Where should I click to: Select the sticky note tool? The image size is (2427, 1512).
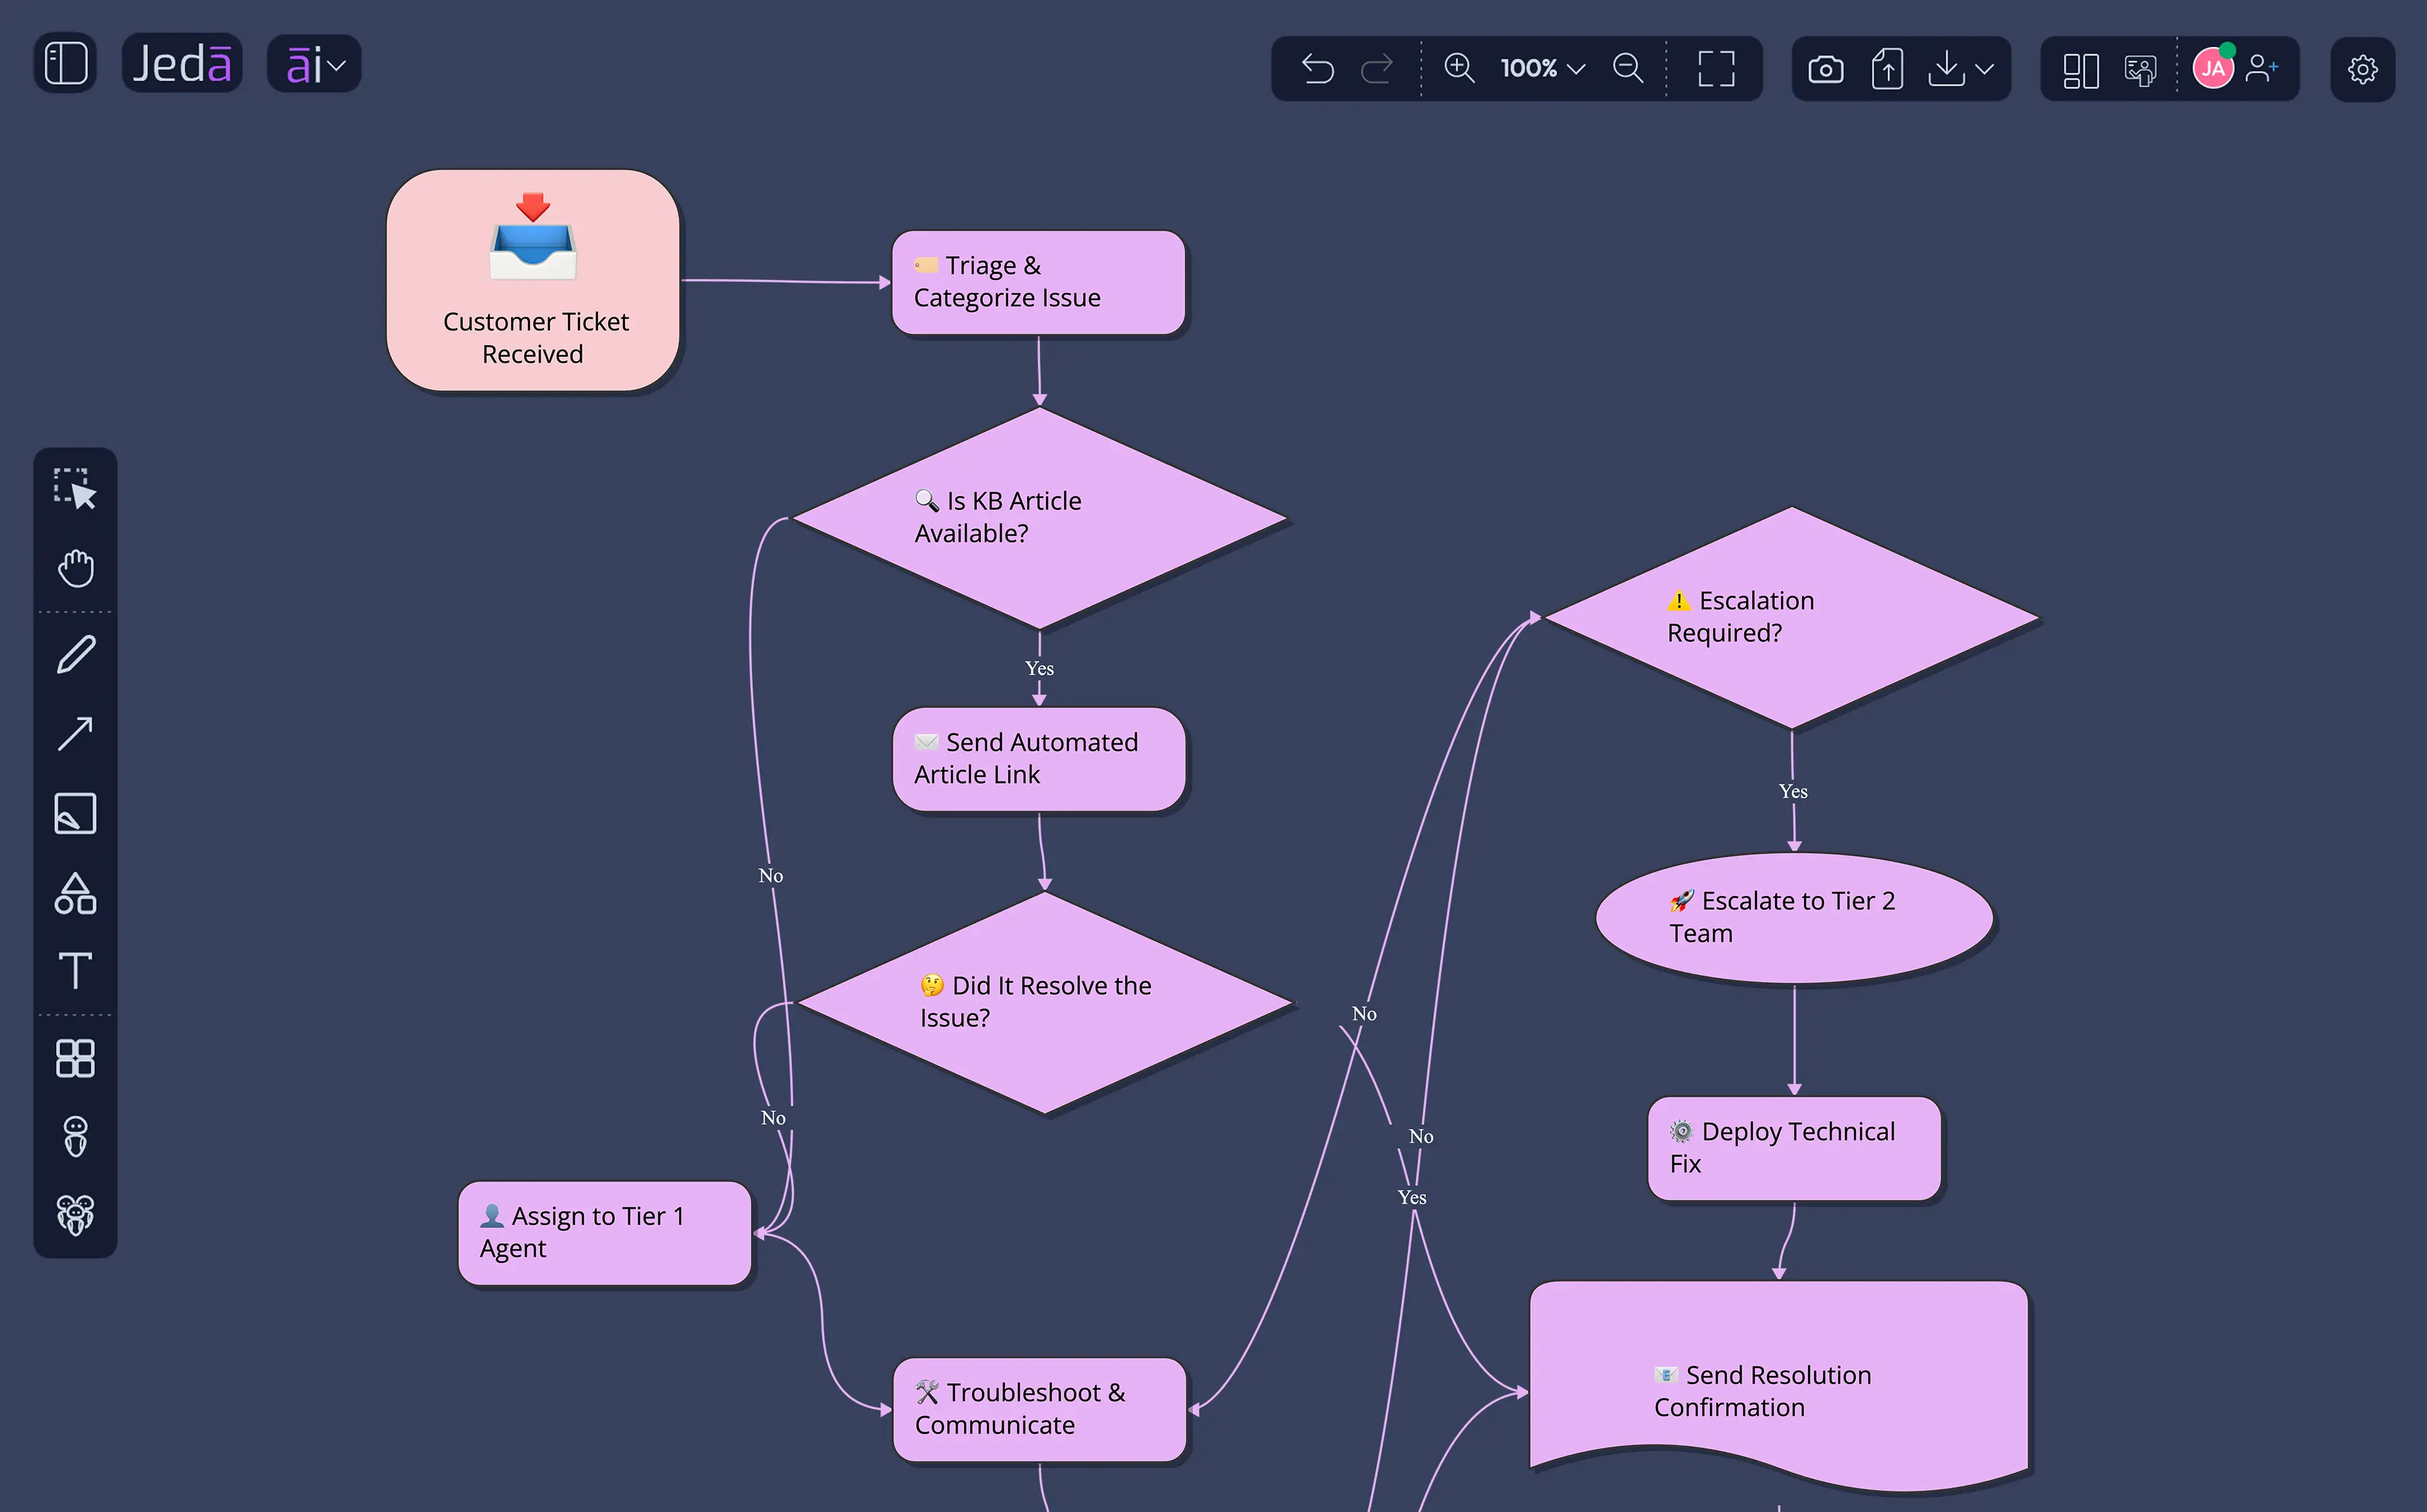75,813
